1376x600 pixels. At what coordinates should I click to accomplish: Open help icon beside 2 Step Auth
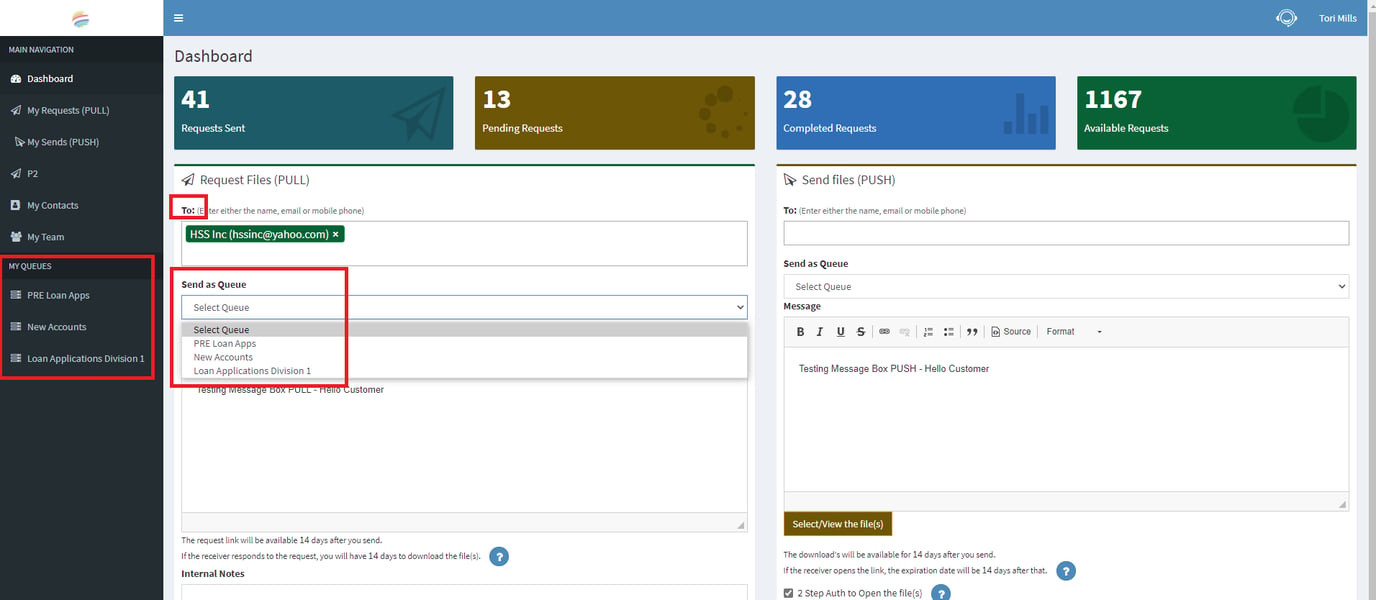pyautogui.click(x=940, y=593)
